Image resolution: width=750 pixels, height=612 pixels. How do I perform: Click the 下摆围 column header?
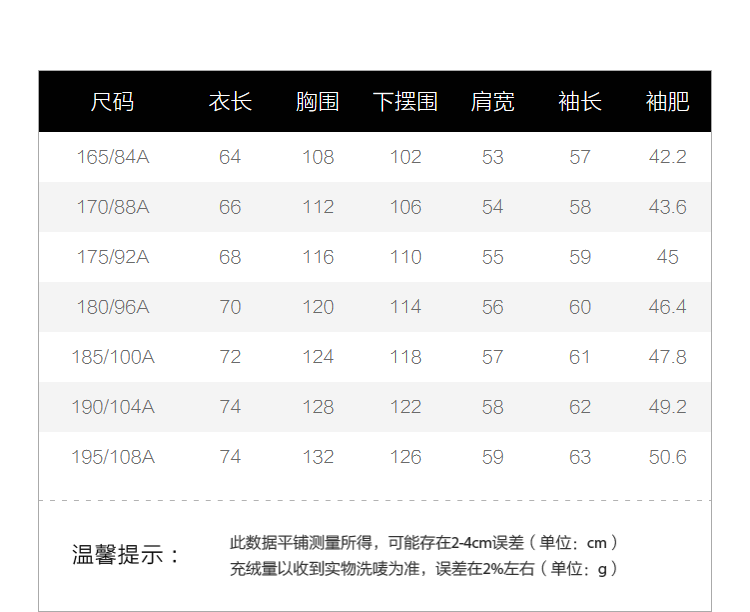(x=405, y=102)
